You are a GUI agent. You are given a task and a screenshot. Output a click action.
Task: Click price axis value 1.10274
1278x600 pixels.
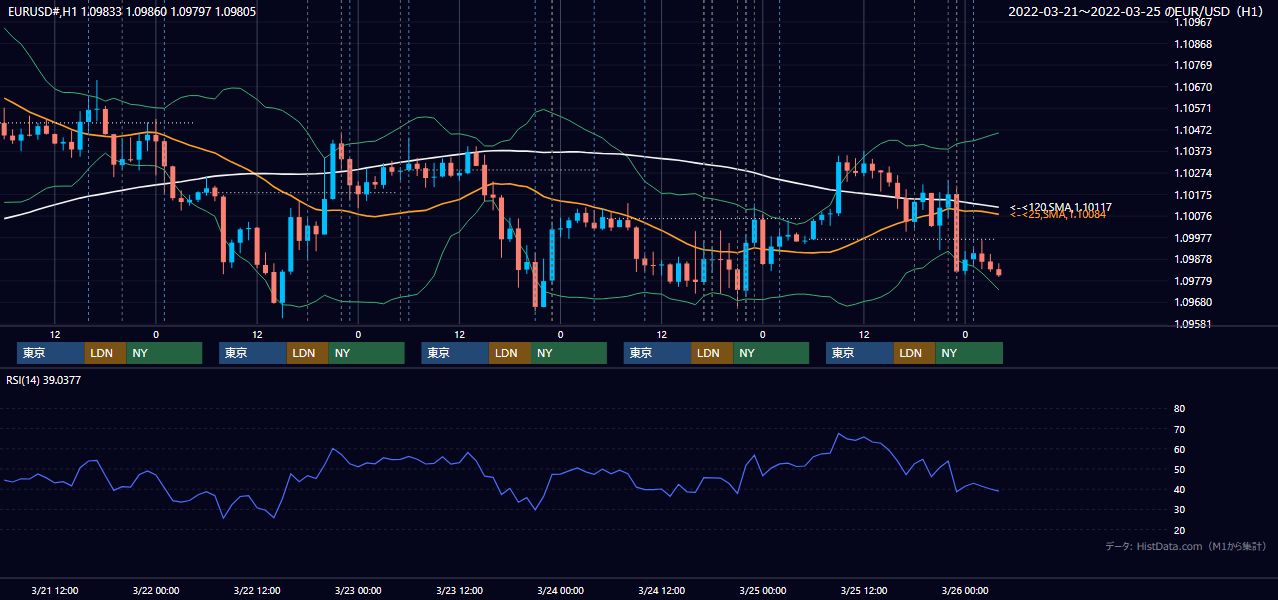point(1194,173)
